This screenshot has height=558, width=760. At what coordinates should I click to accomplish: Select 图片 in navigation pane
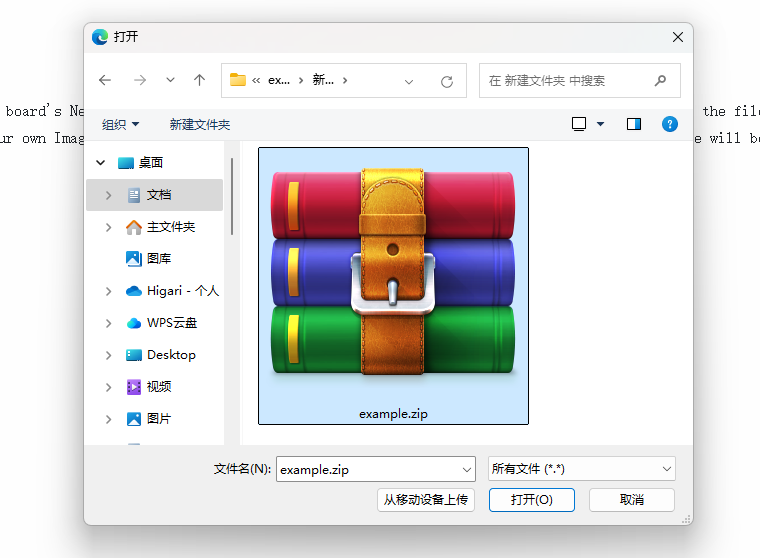pos(158,419)
